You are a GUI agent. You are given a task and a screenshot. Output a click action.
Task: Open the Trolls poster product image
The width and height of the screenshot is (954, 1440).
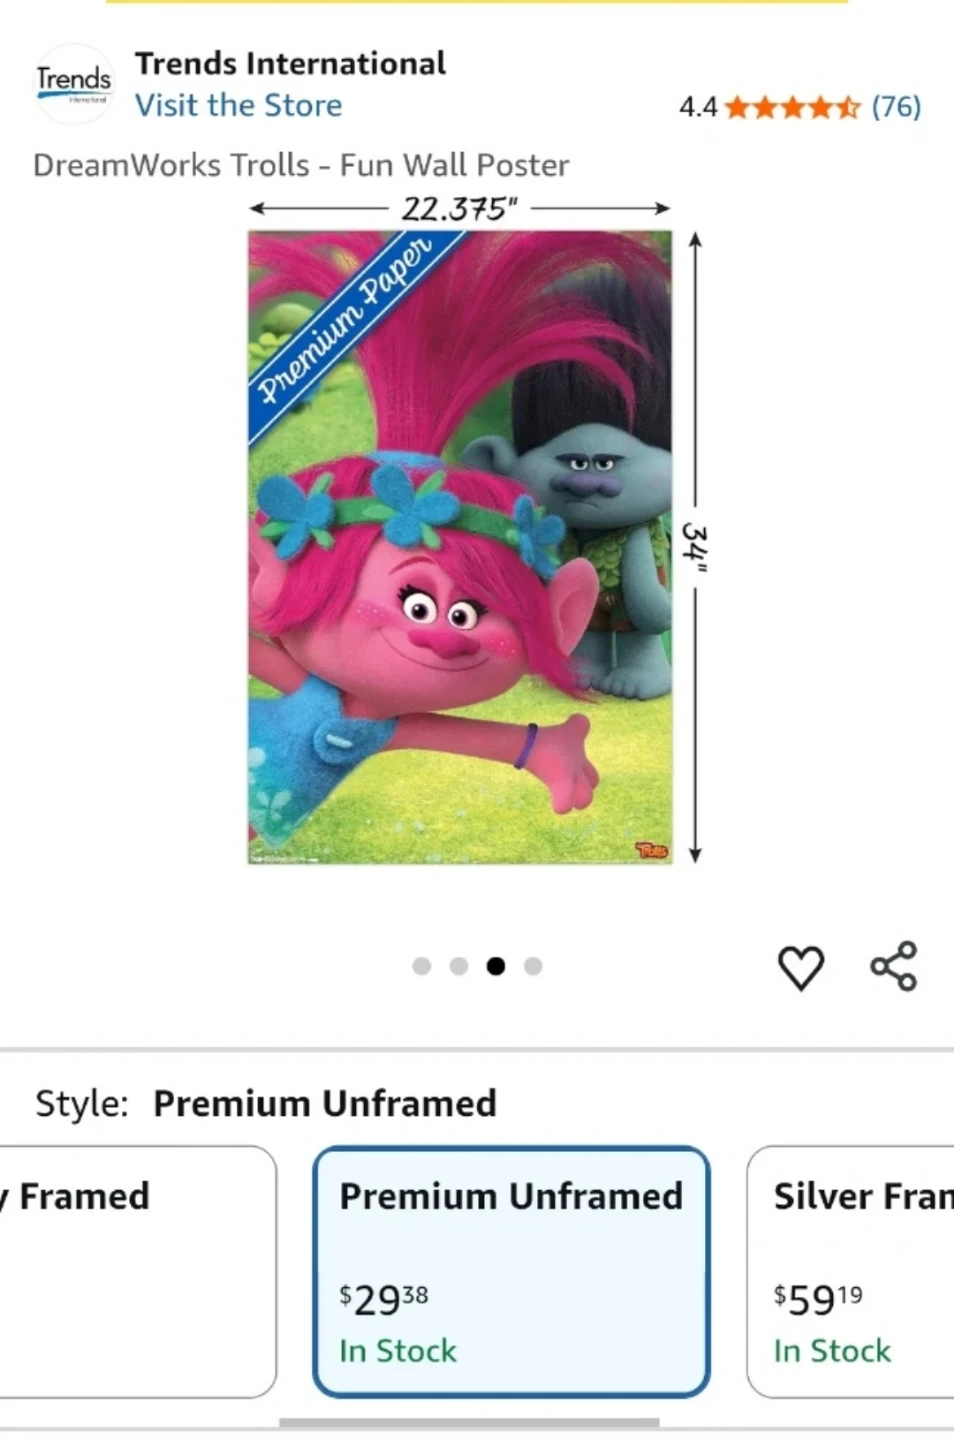(x=460, y=547)
